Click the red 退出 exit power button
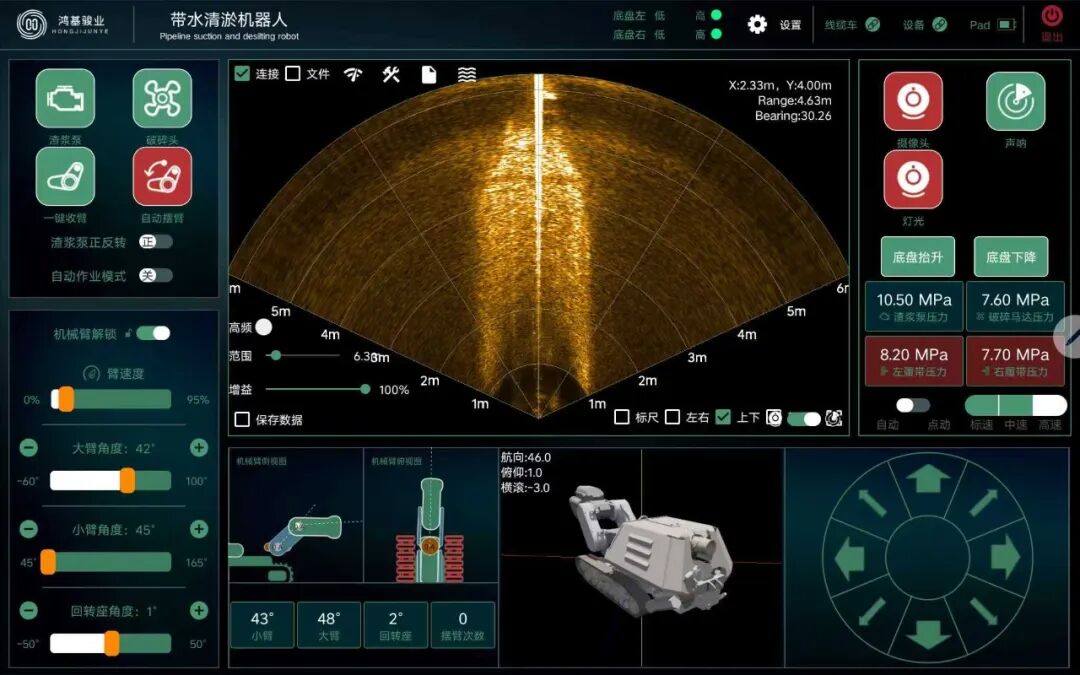 [x=1052, y=16]
